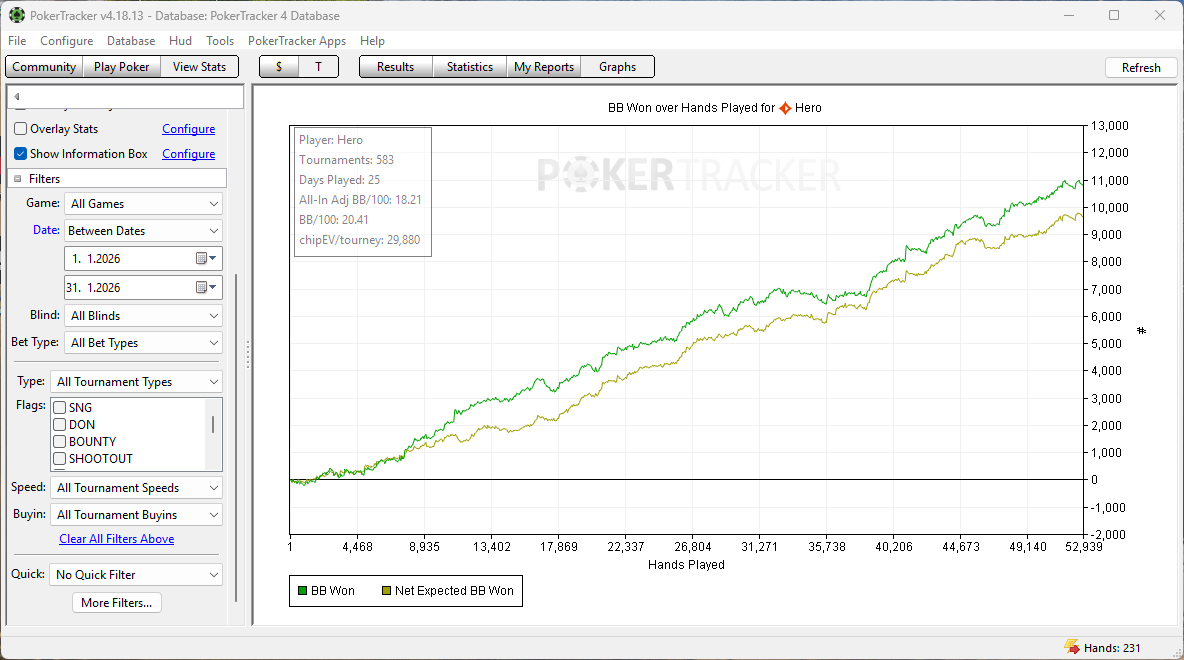Expand the Quick filter dropdown
This screenshot has height=660, width=1184.
136,575
